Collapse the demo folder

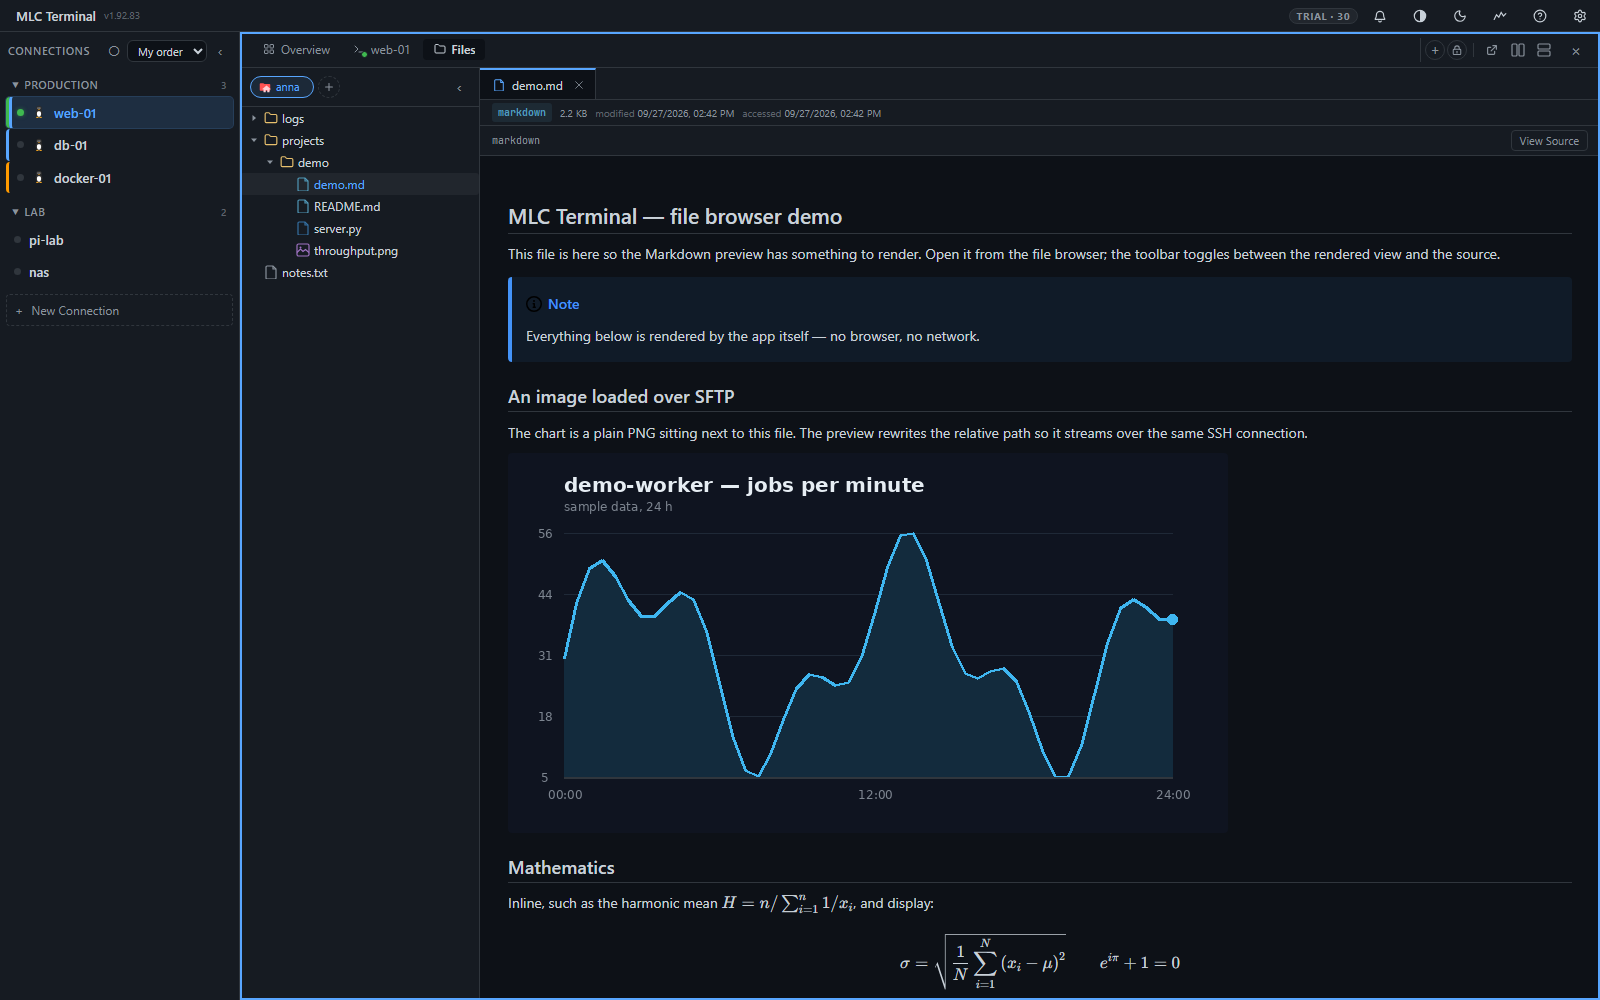(270, 162)
